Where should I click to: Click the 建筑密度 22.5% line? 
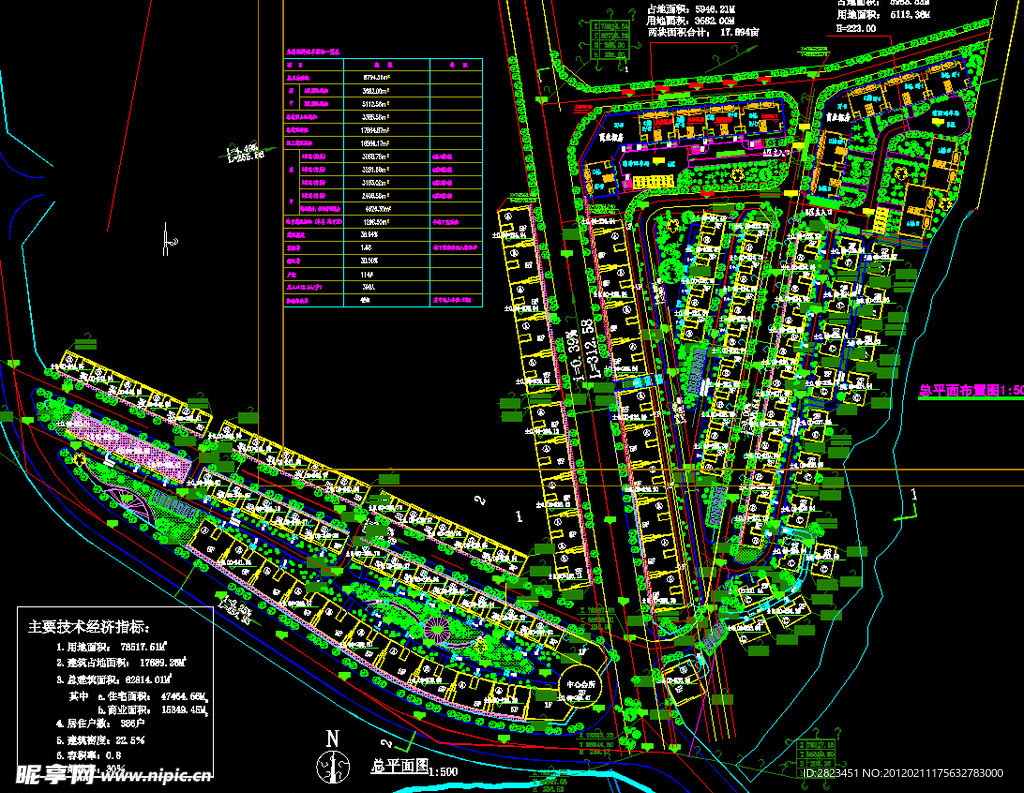102,740
